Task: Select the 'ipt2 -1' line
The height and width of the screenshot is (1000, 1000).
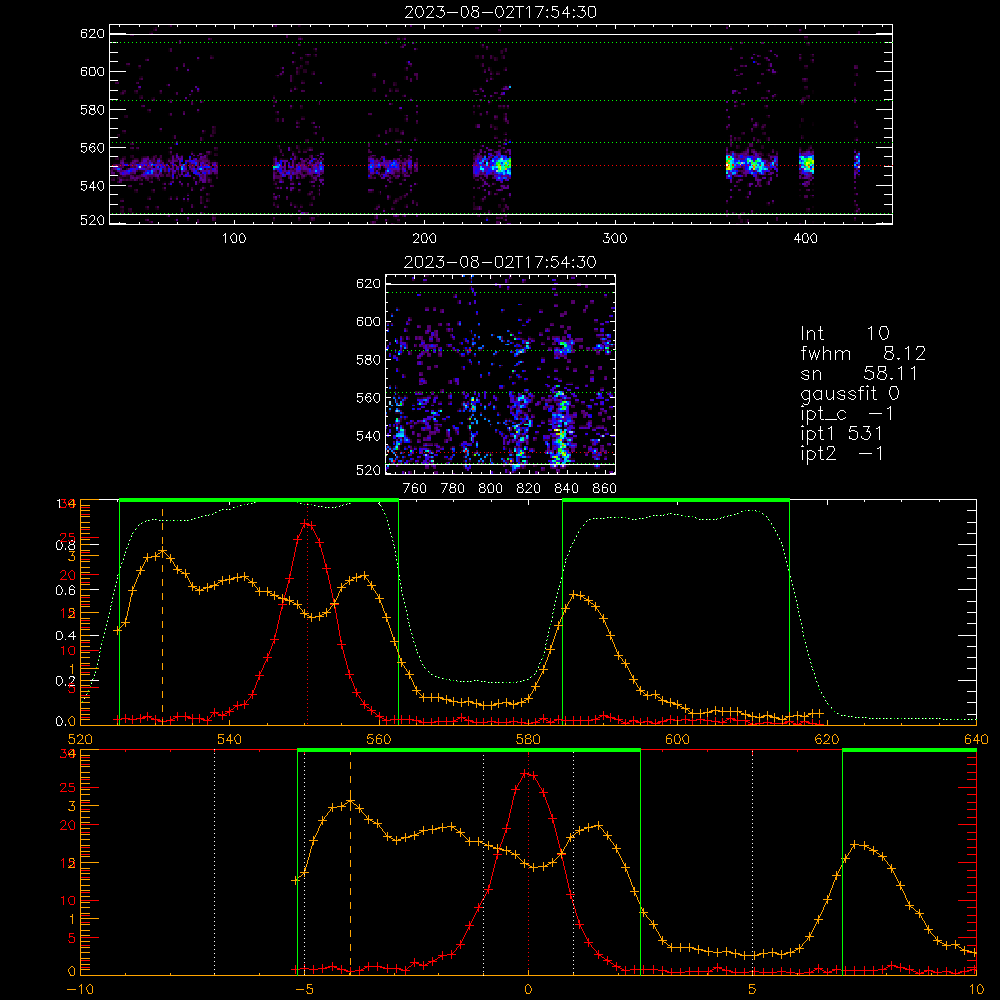Action: point(842,453)
